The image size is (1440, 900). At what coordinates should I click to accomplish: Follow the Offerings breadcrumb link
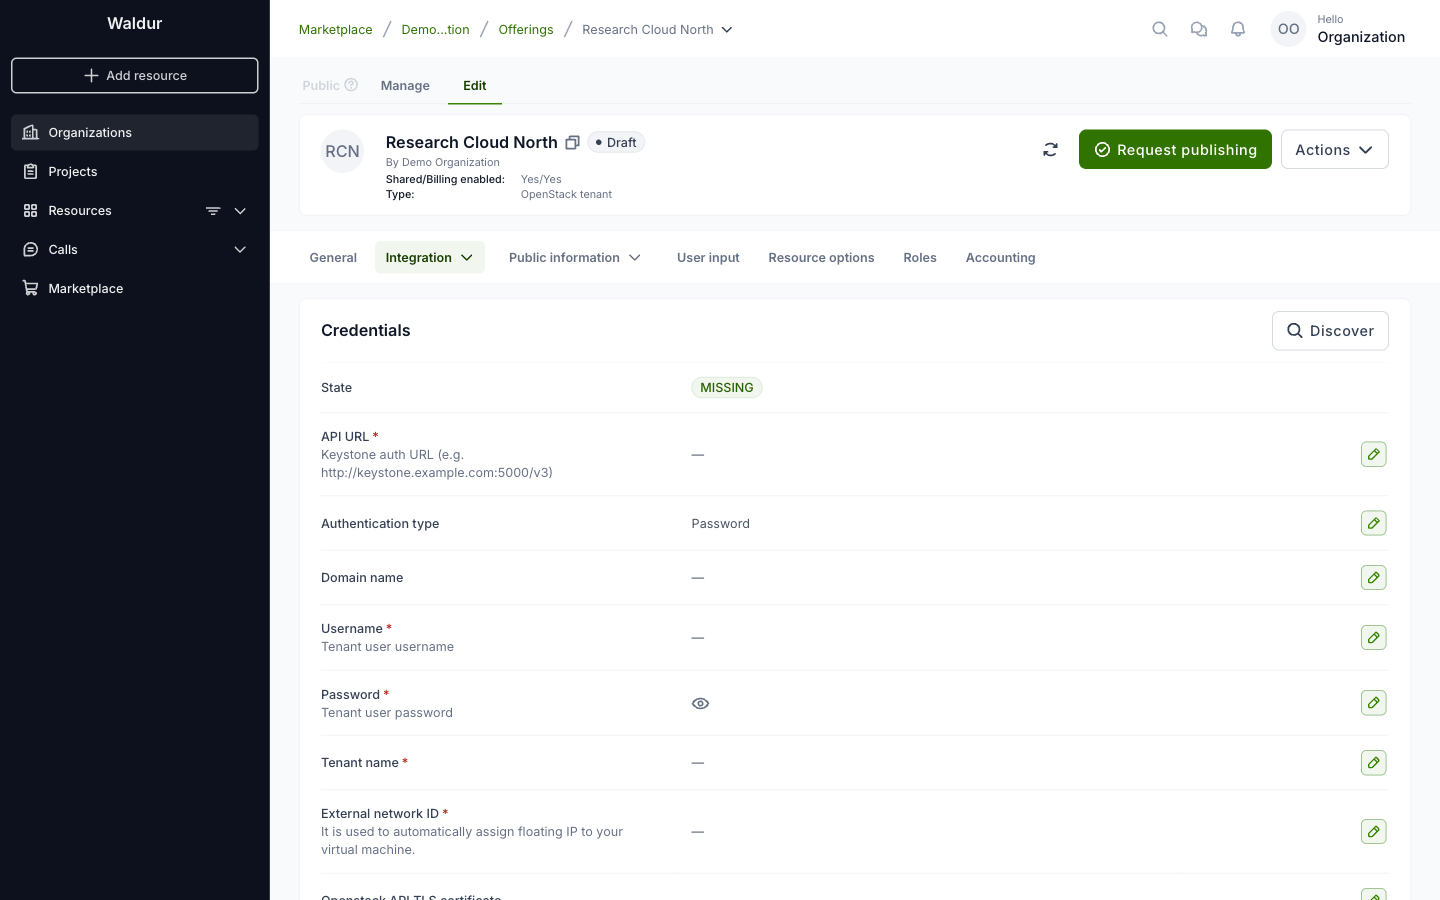[526, 30]
